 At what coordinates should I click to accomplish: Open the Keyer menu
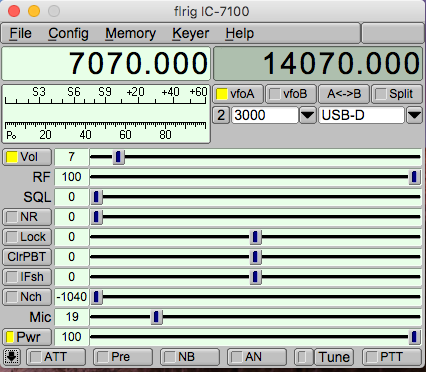190,33
